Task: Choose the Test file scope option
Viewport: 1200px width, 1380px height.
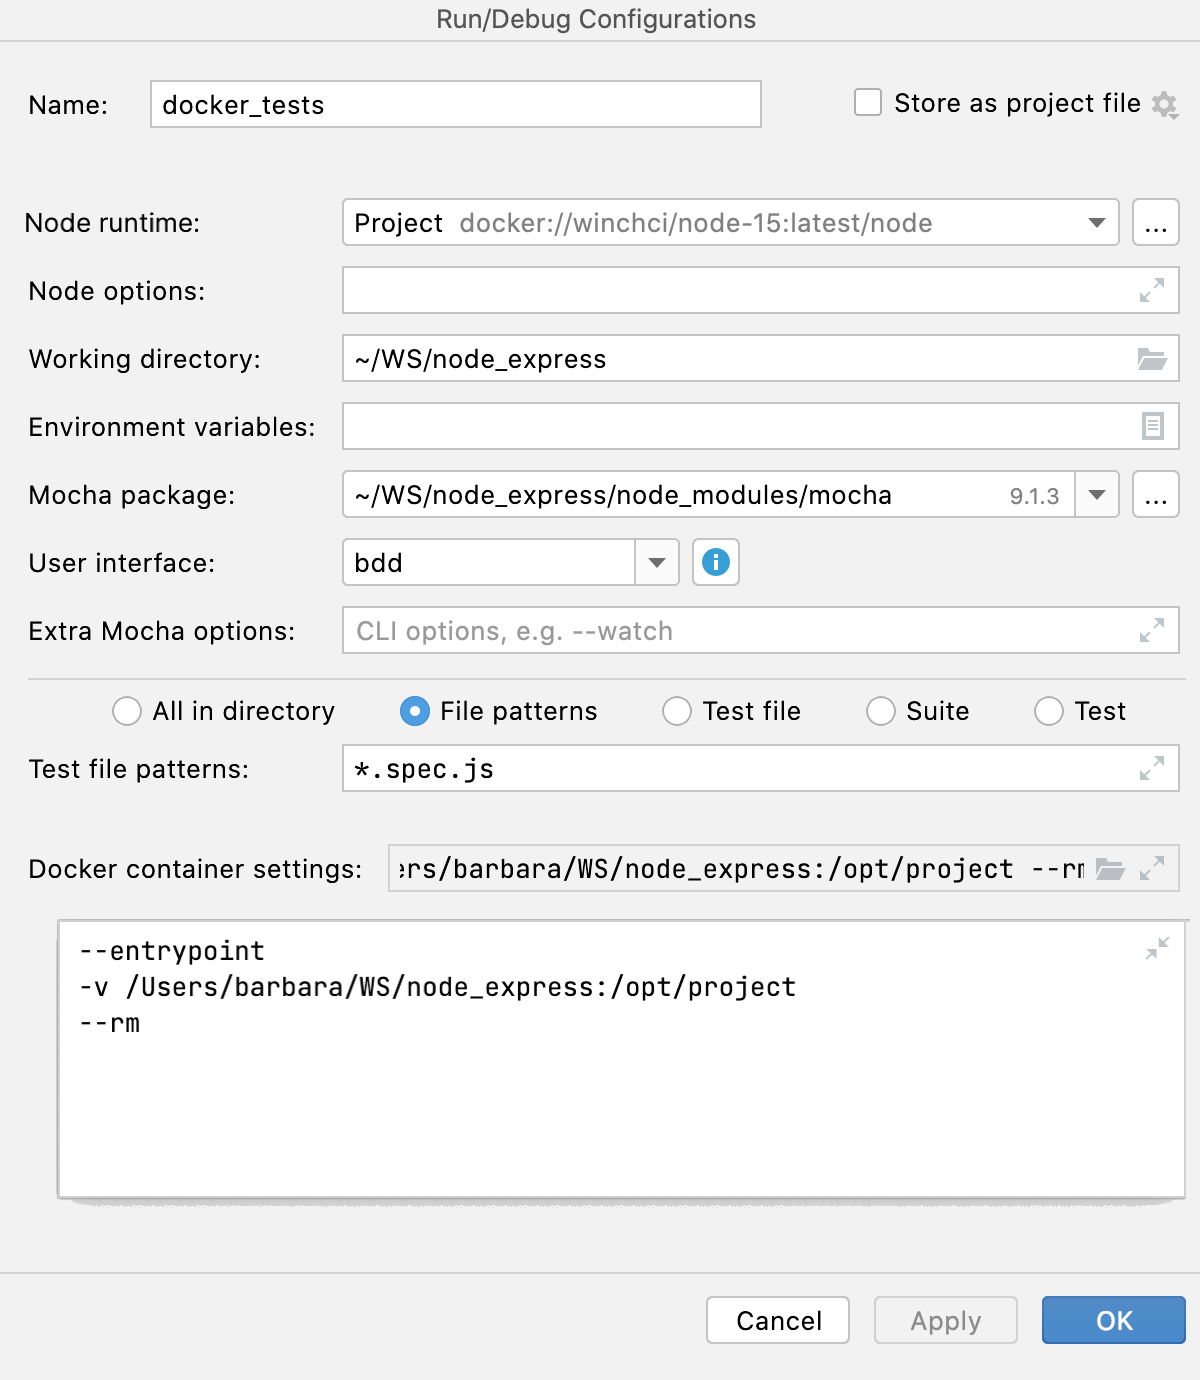Action: (677, 711)
